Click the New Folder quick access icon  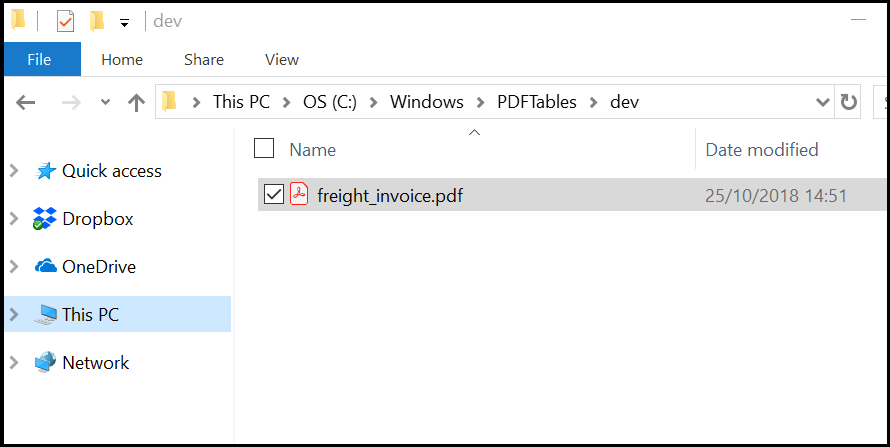tap(96, 21)
